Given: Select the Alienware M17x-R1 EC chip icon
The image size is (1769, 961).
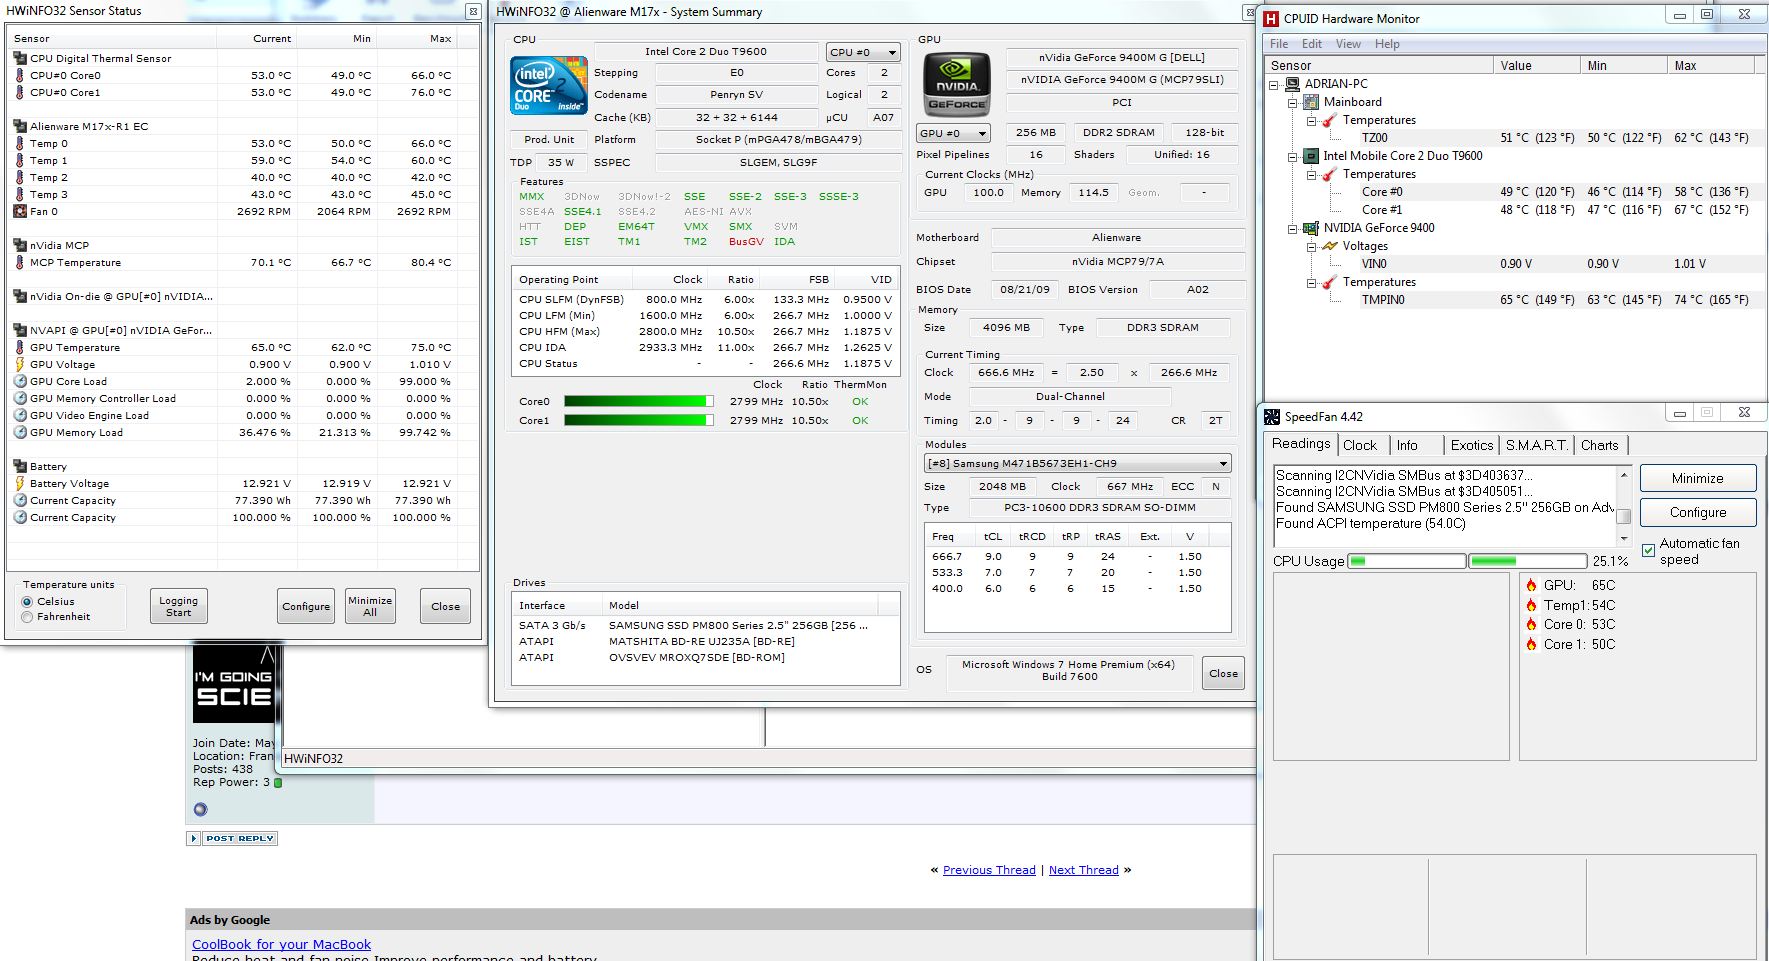Looking at the screenshot, I should click(x=20, y=126).
